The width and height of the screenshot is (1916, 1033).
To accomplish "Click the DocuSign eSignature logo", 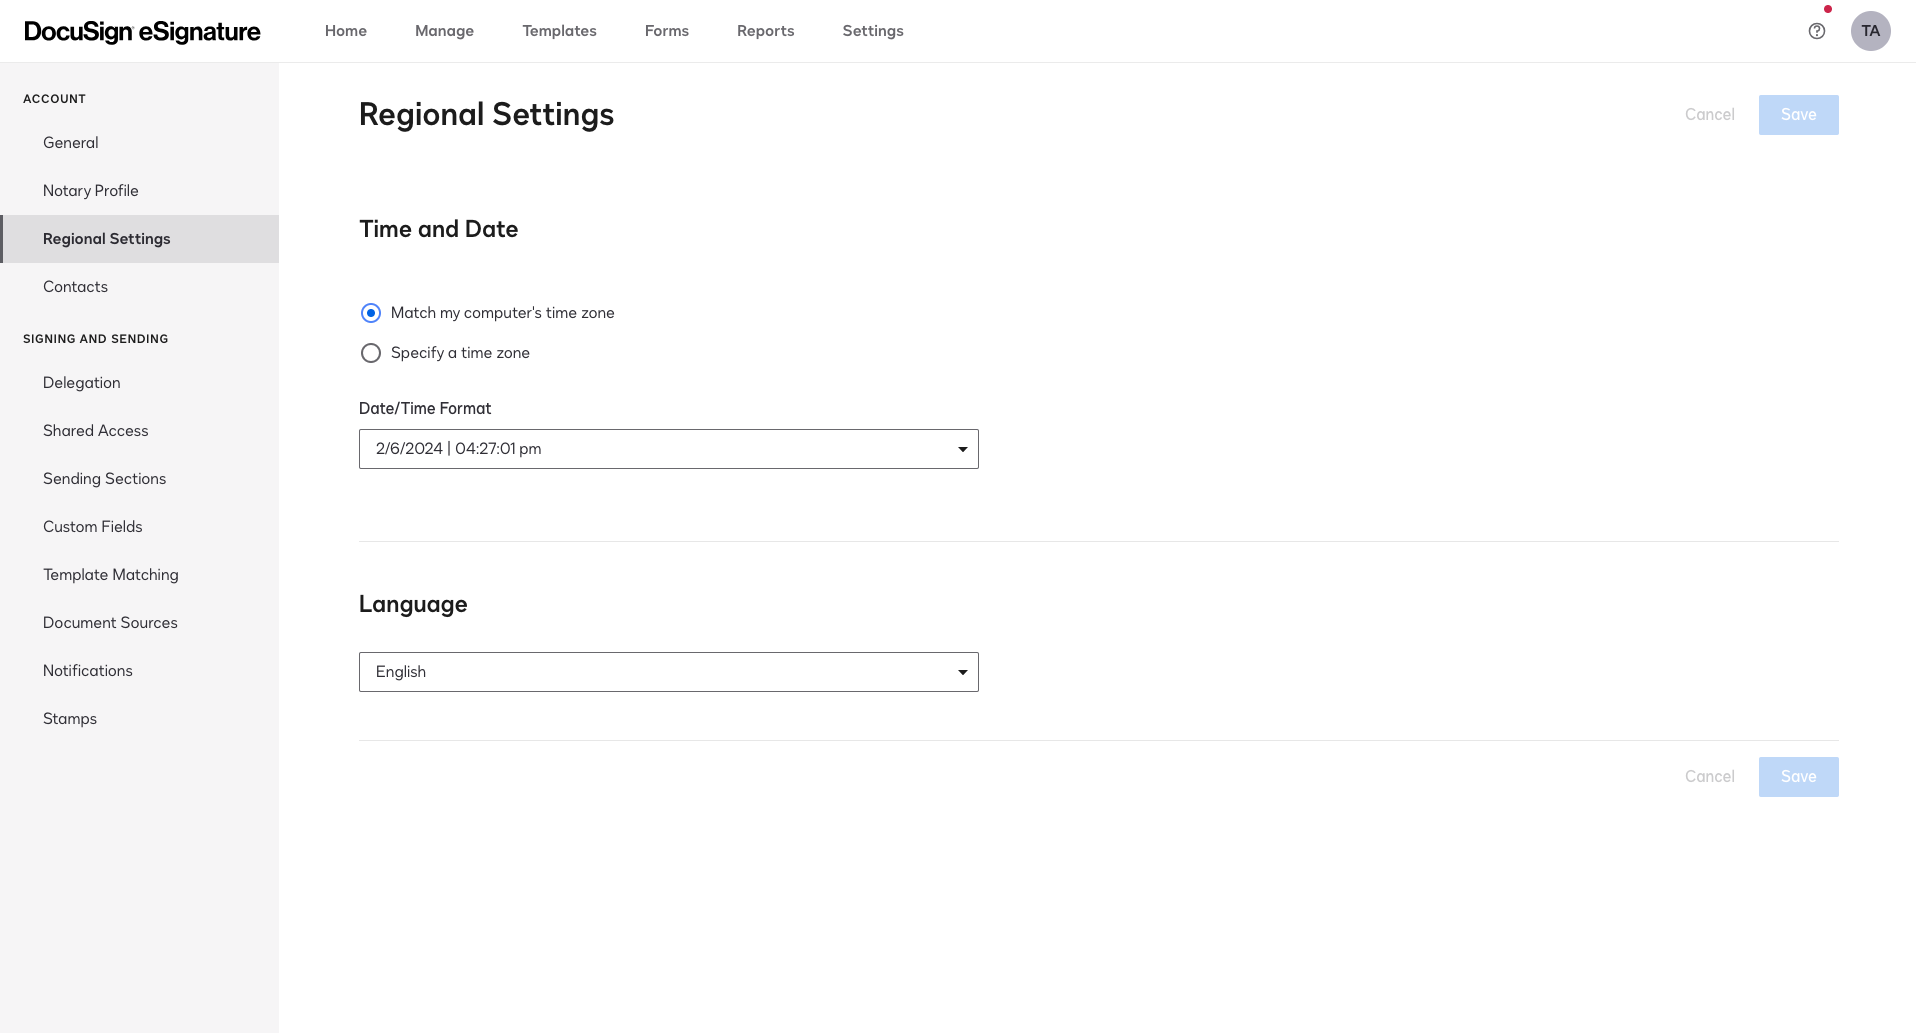I will point(142,32).
